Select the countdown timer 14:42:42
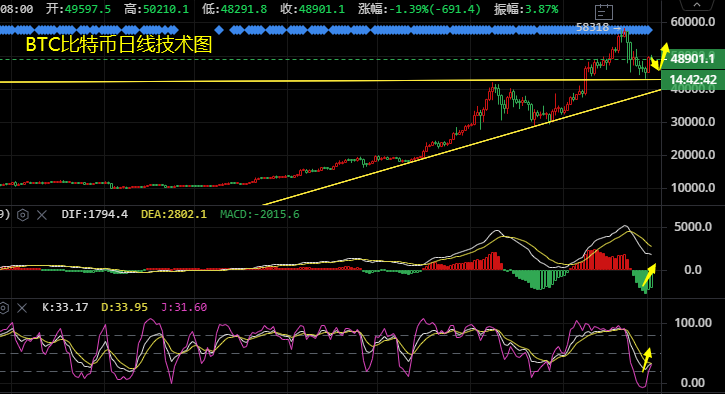This screenshot has width=725, height=394. click(x=693, y=80)
